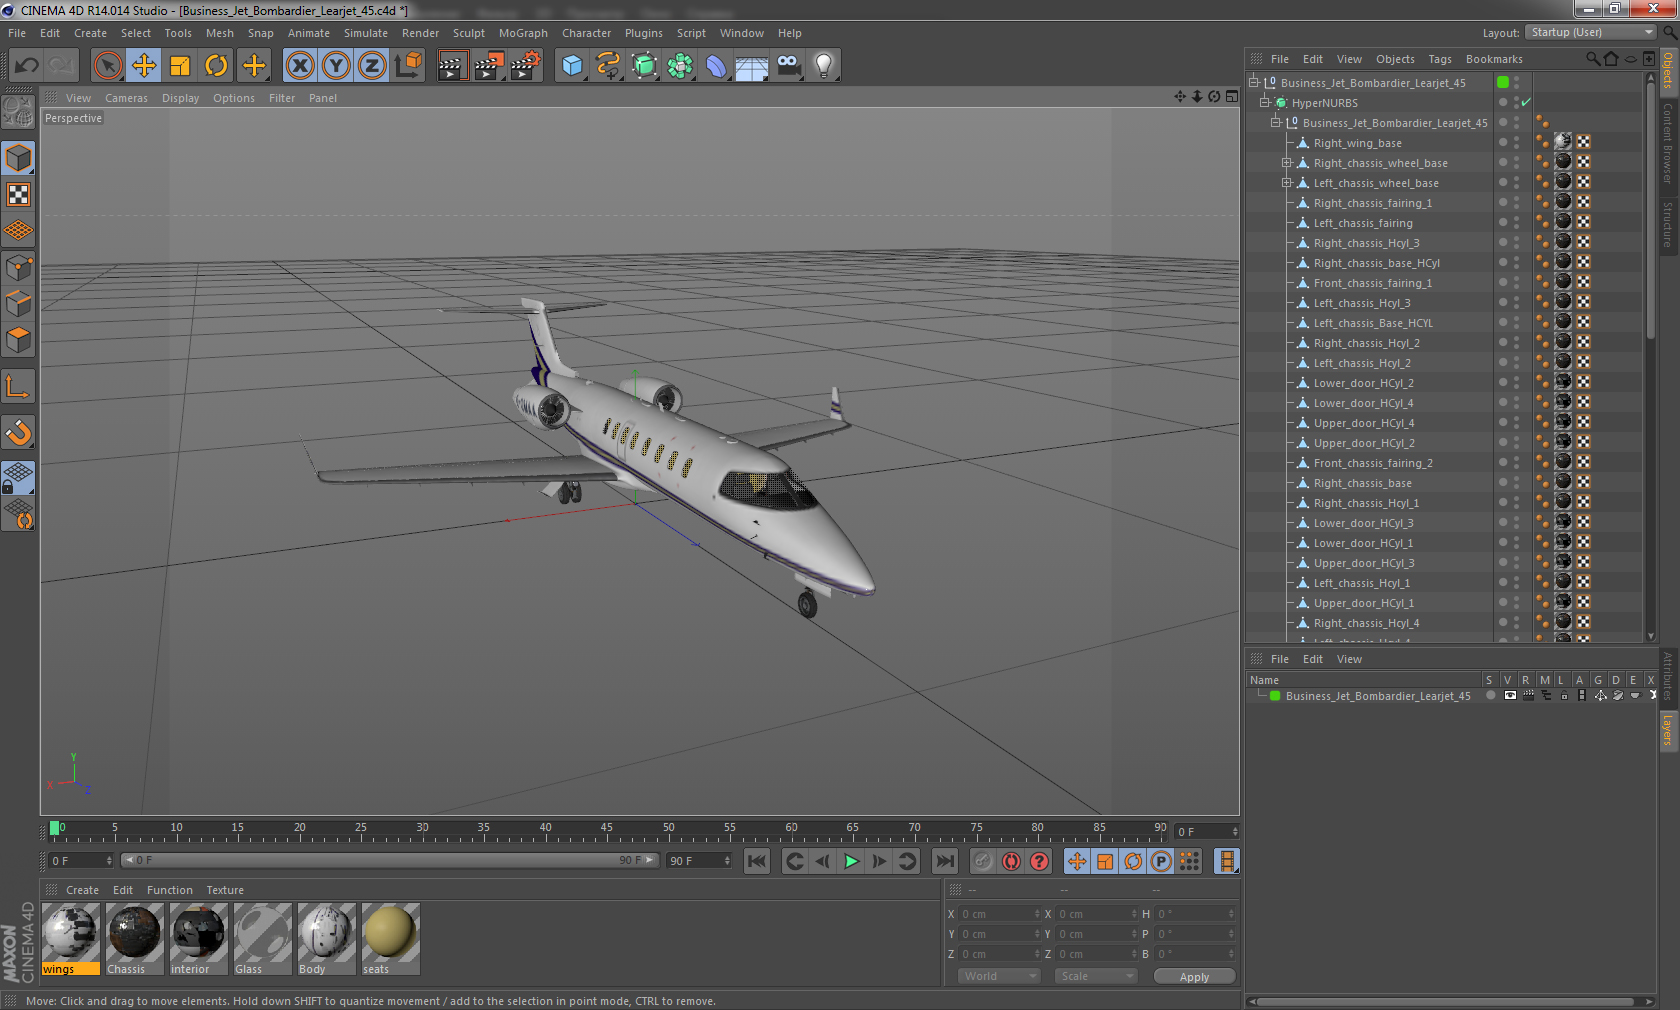Add a Cube primitive object
Screen dimensions: 1680x1010
[x=572, y=66]
